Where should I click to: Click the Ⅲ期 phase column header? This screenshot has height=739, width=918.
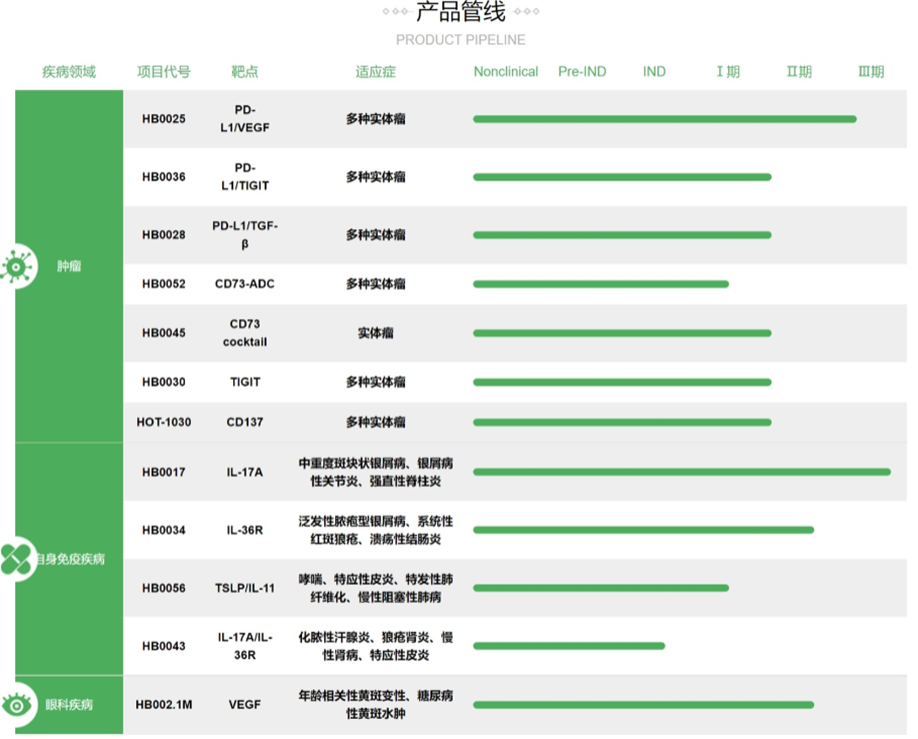tap(871, 72)
